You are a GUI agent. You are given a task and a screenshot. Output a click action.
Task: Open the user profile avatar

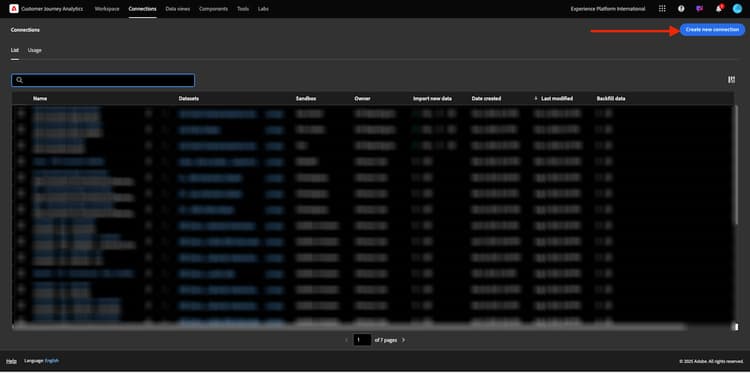(737, 9)
